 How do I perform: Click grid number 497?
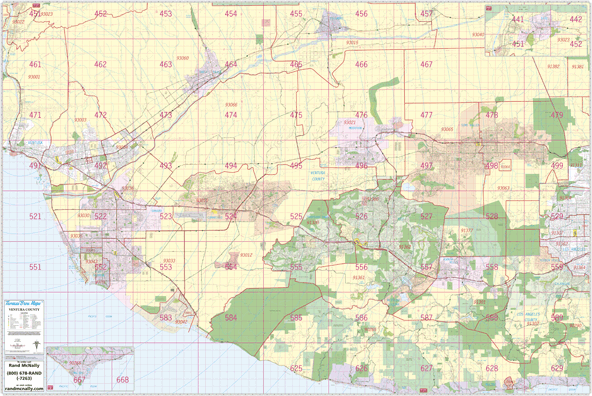pyautogui.click(x=426, y=165)
